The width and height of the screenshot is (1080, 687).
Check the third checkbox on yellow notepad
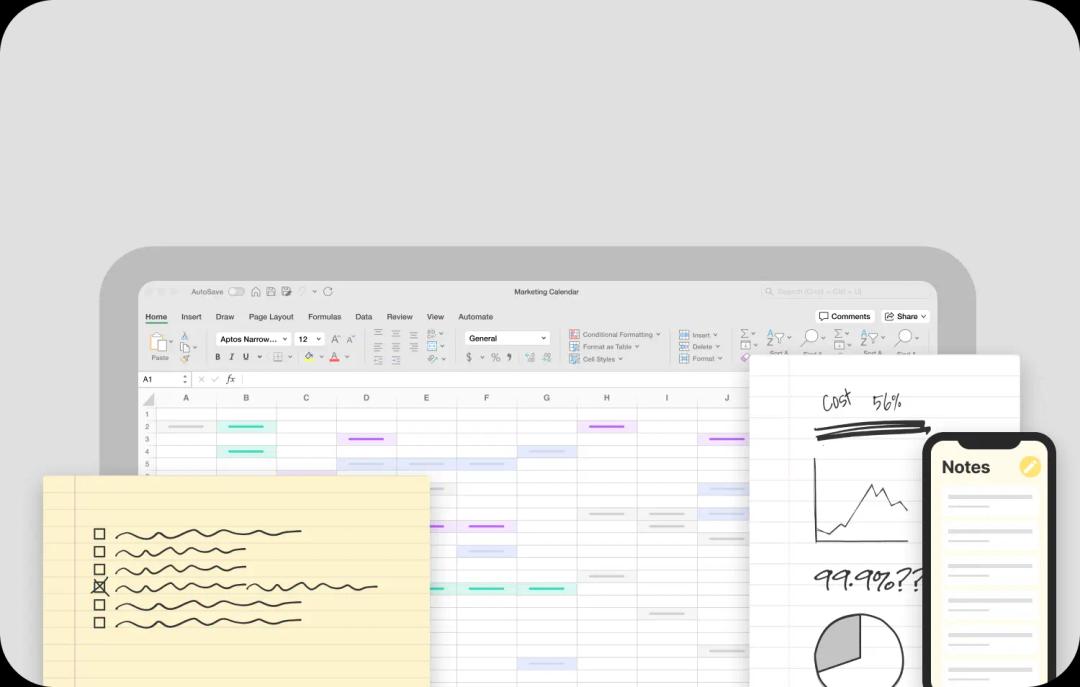99,570
